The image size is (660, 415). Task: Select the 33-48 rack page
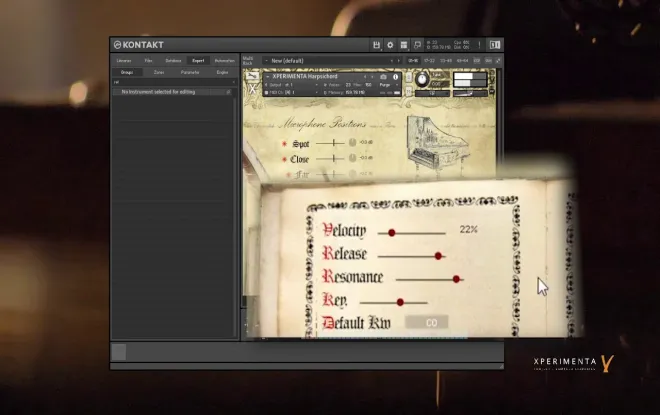click(x=446, y=61)
